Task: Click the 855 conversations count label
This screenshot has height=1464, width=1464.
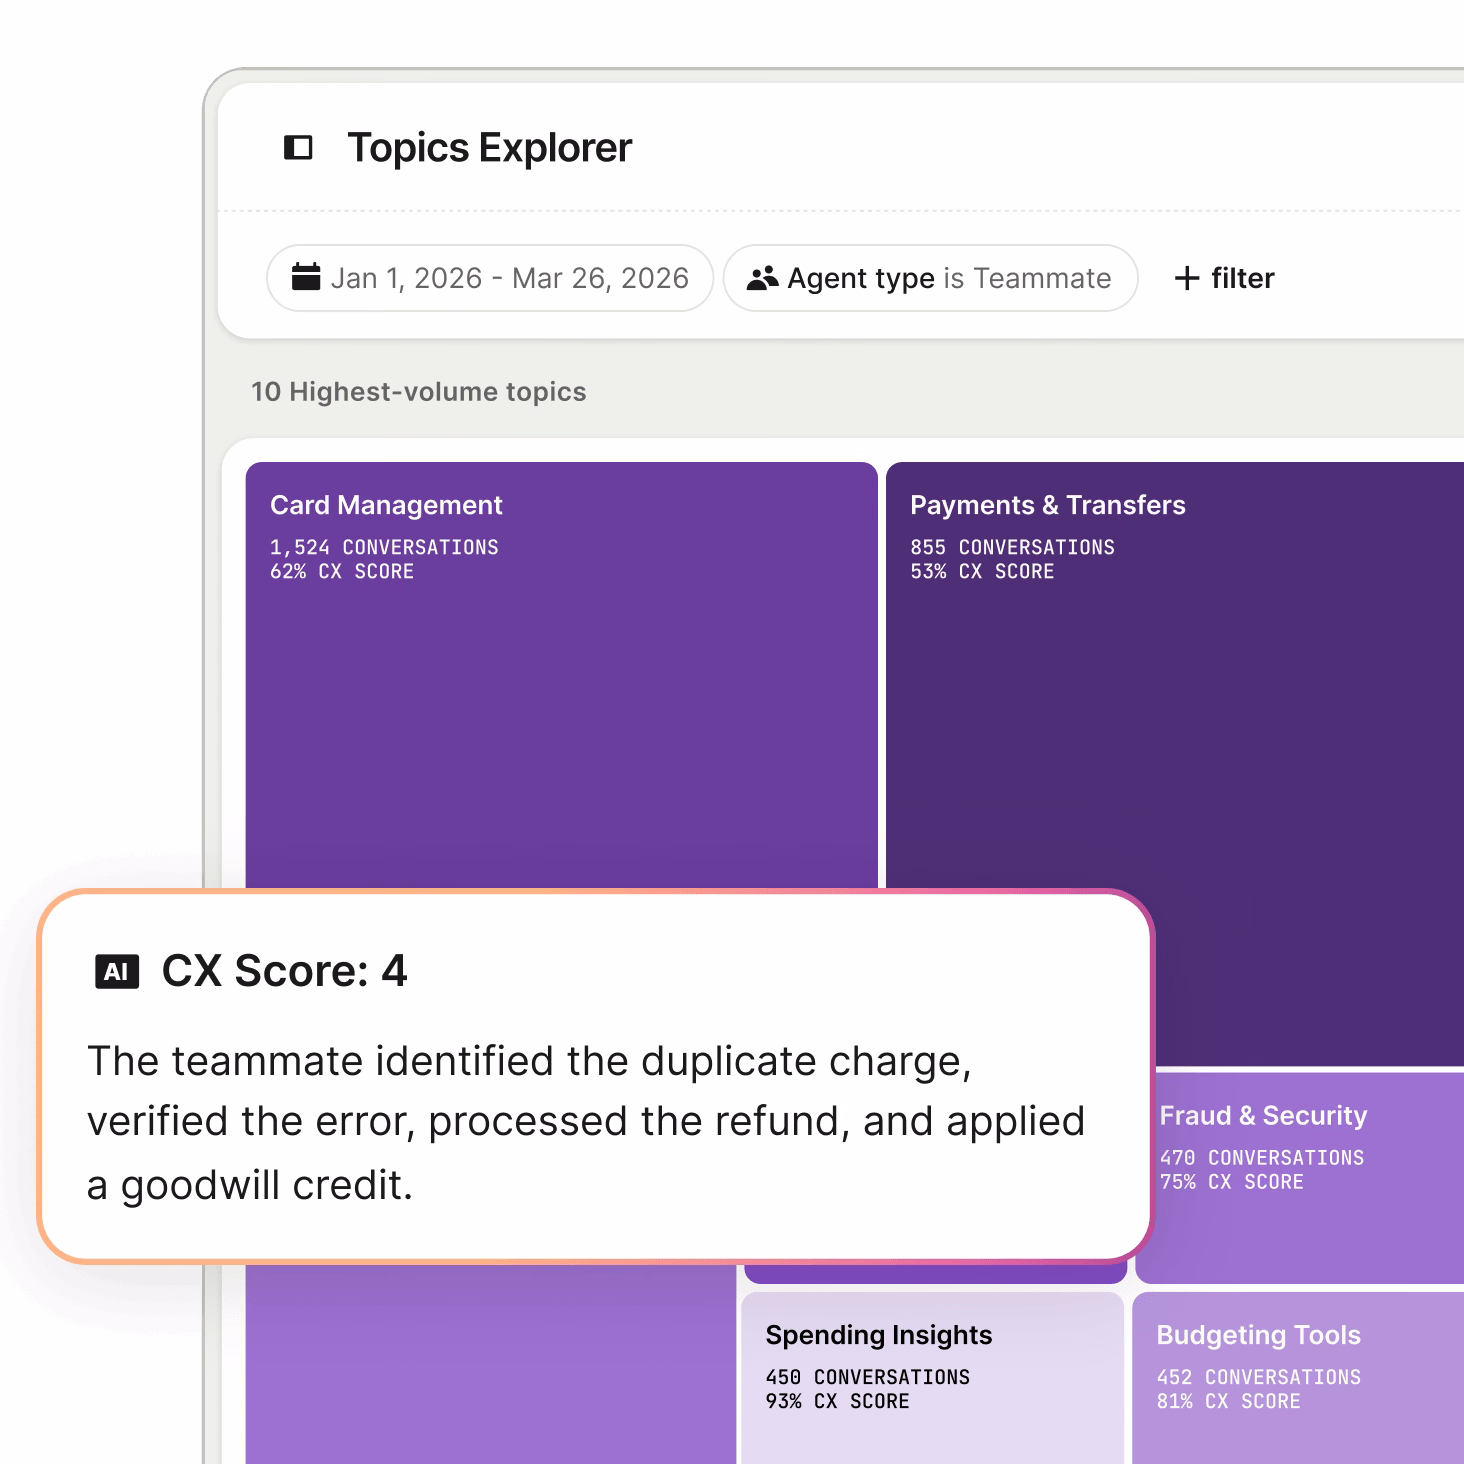Action: [x=1011, y=548]
